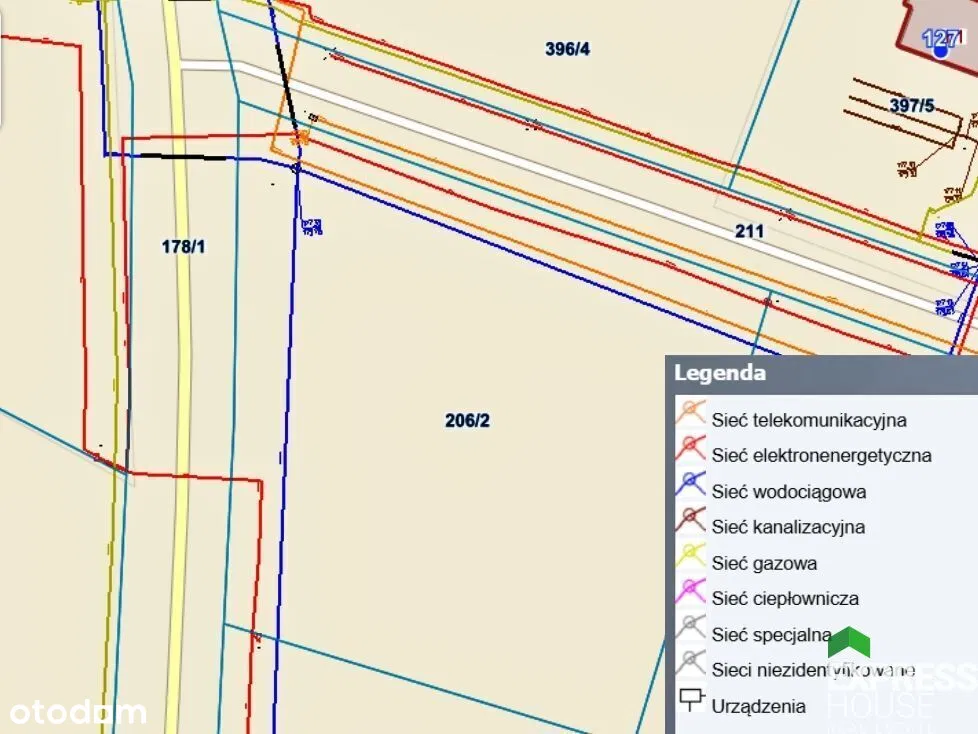Select parcel label 206/2 on the map
Image resolution: width=978 pixels, height=734 pixels.
point(467,421)
